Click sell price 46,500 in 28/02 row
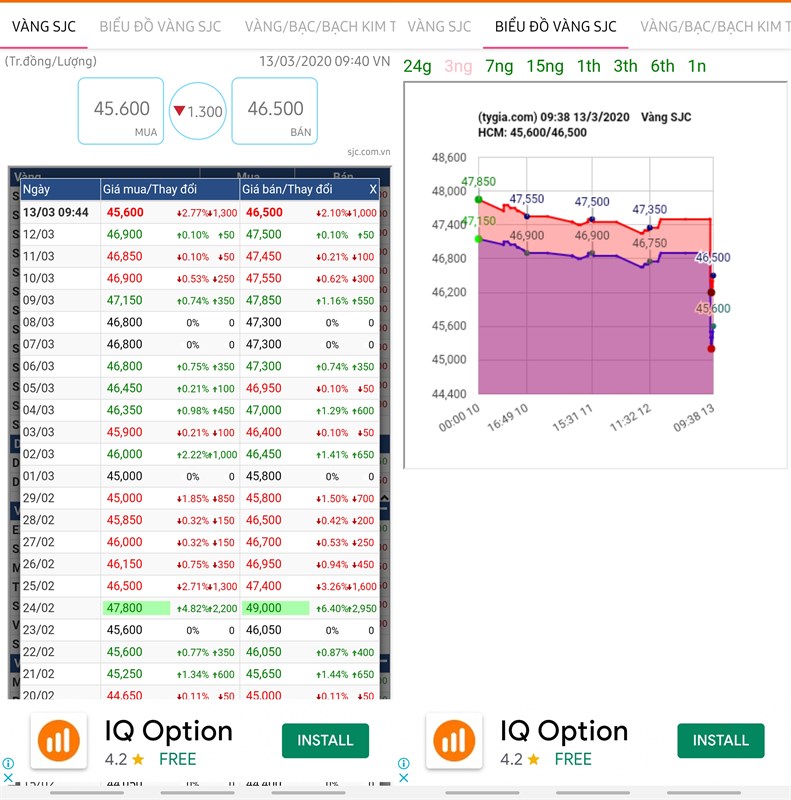Viewport: 791px width, 800px height. tap(264, 520)
